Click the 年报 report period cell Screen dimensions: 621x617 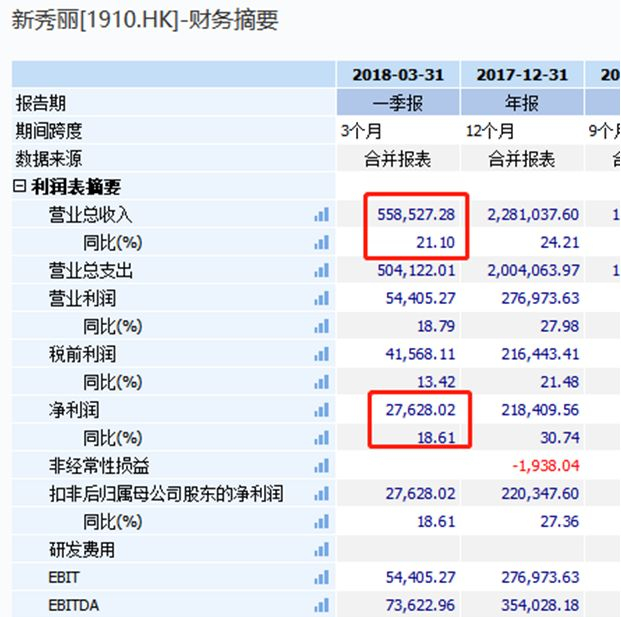point(522,103)
